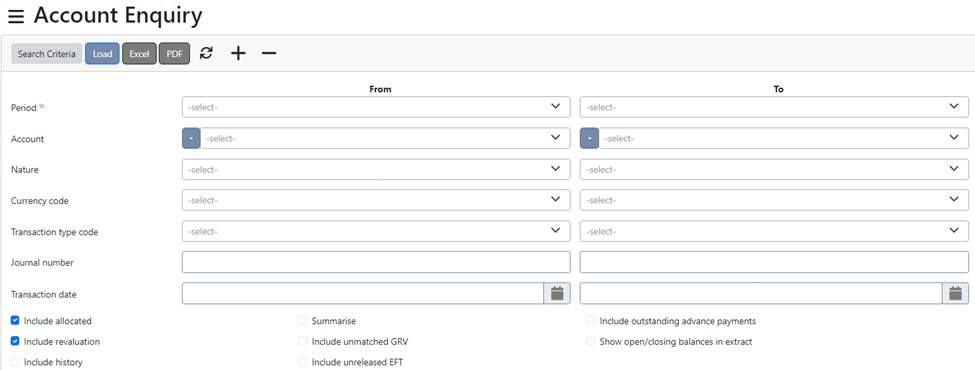
Task: Click the Journal number label
Action: tap(42, 263)
